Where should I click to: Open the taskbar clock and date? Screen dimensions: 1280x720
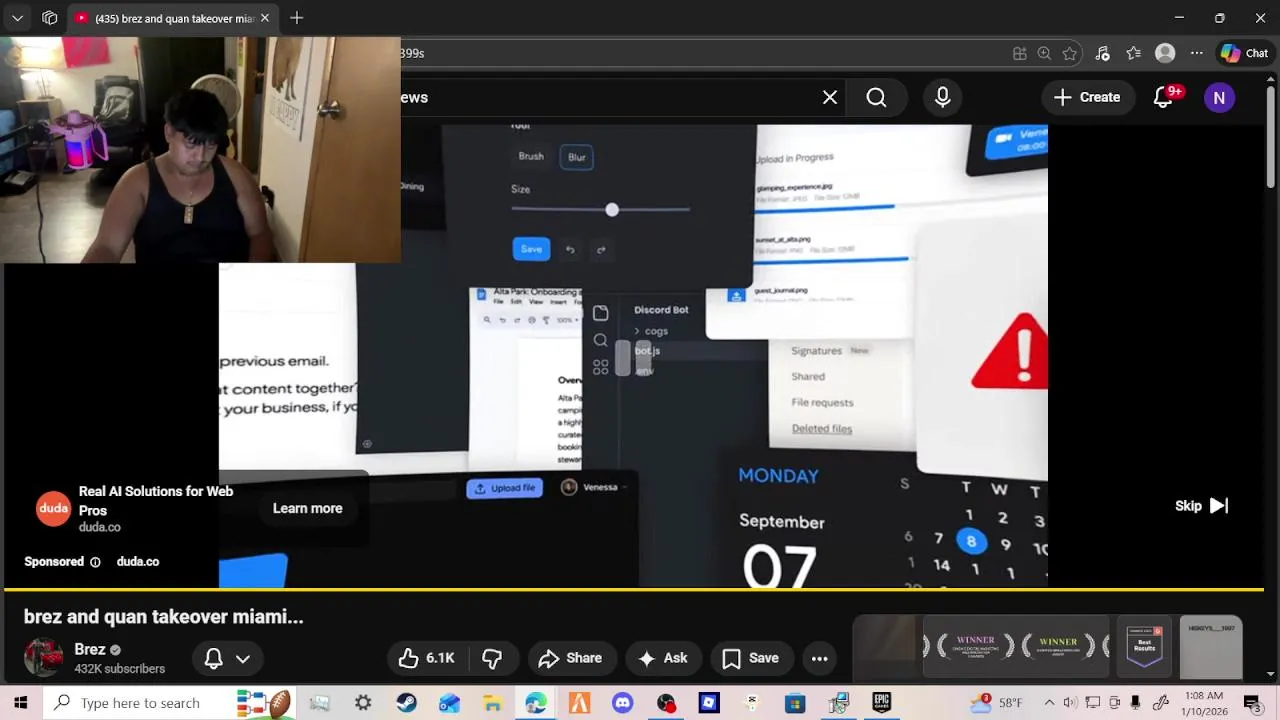[1203, 703]
